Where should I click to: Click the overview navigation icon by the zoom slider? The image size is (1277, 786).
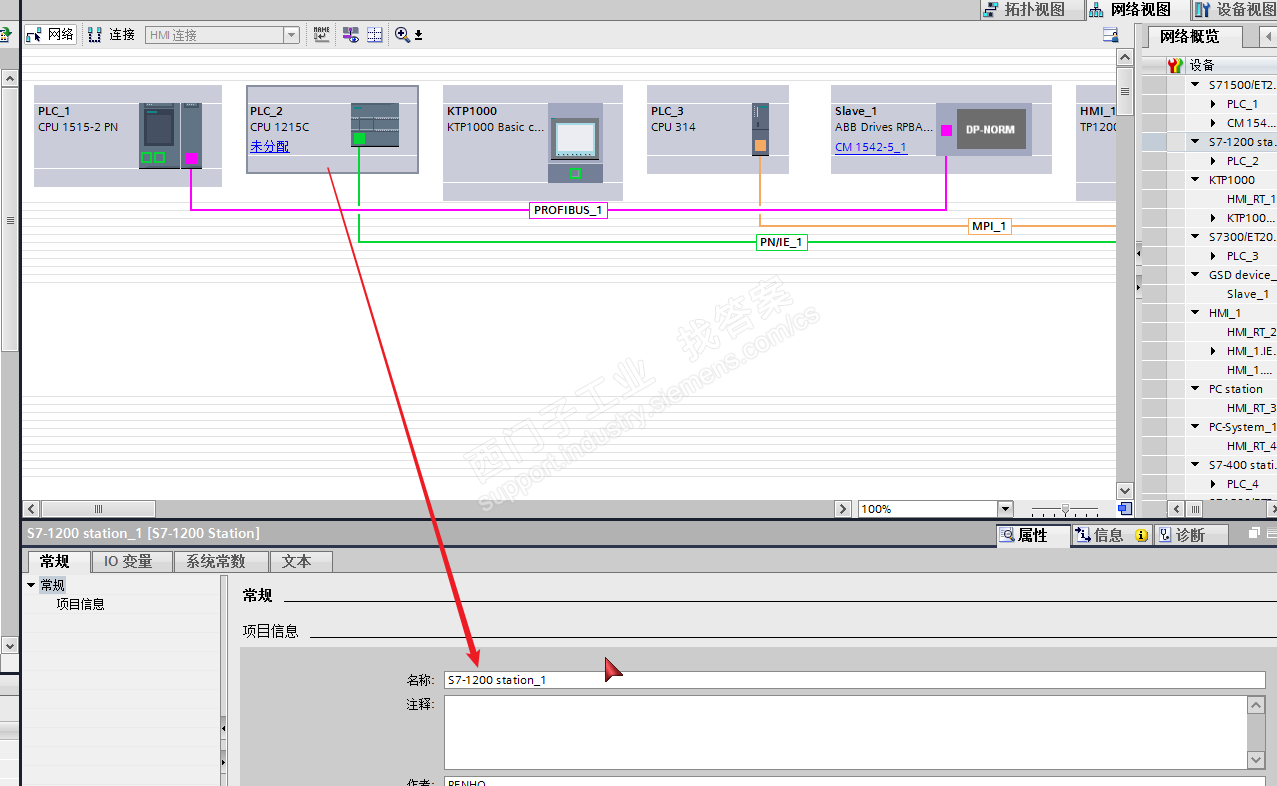[1125, 508]
